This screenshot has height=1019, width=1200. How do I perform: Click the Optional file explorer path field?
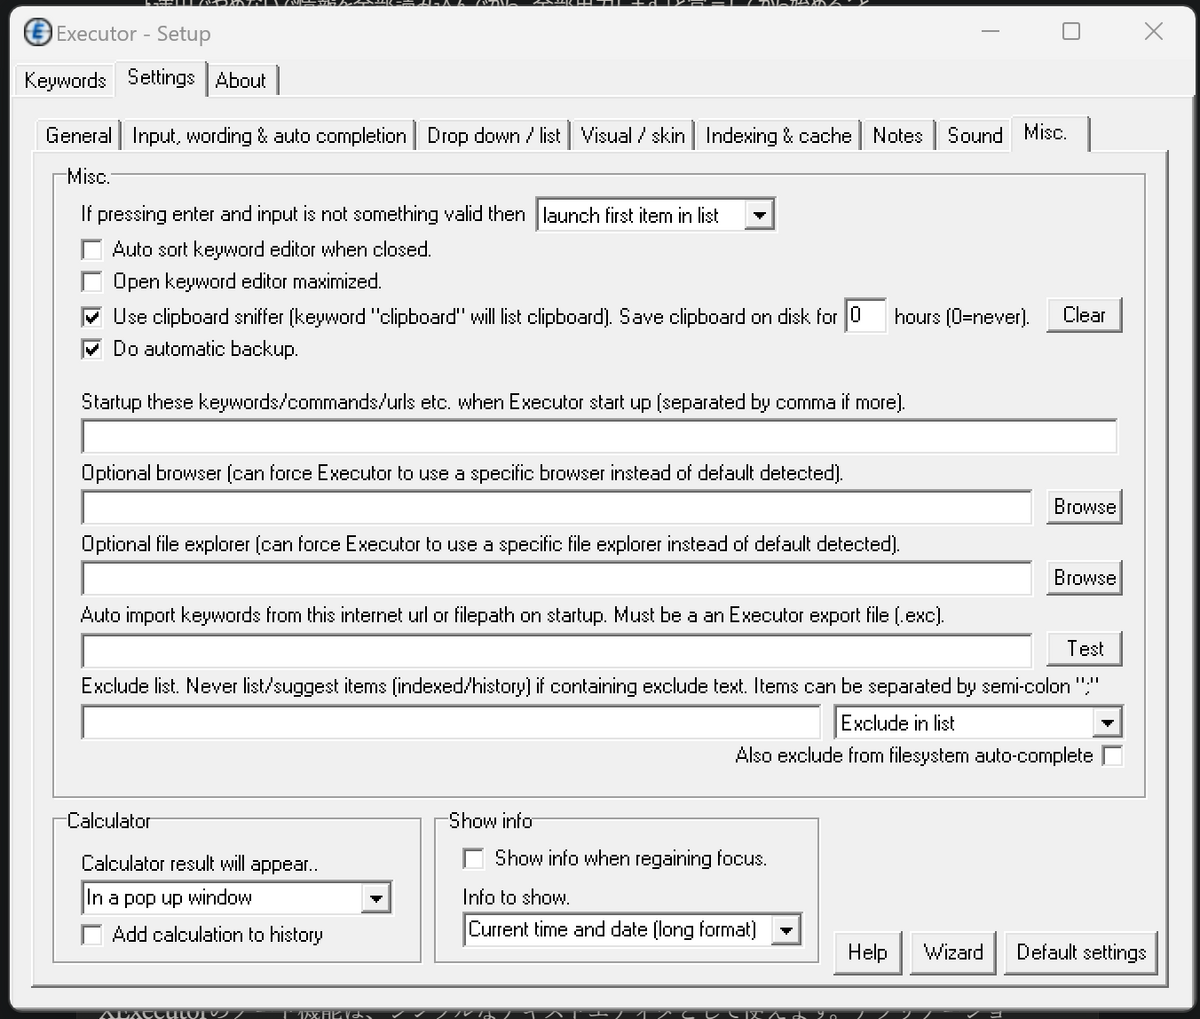556,578
